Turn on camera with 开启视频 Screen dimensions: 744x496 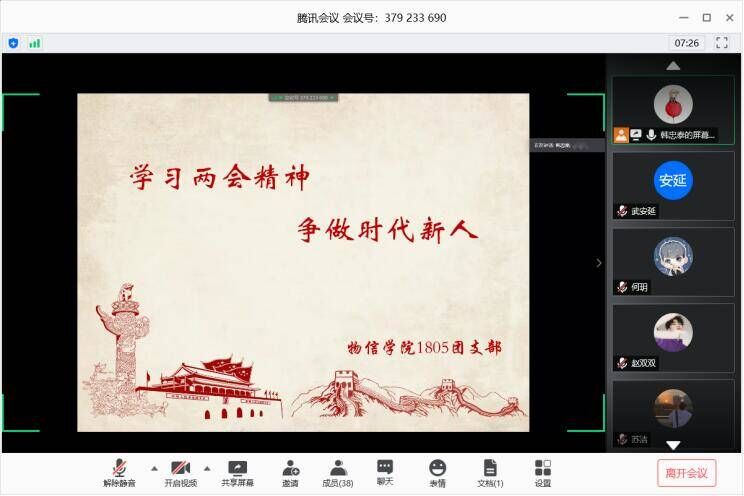[180, 472]
